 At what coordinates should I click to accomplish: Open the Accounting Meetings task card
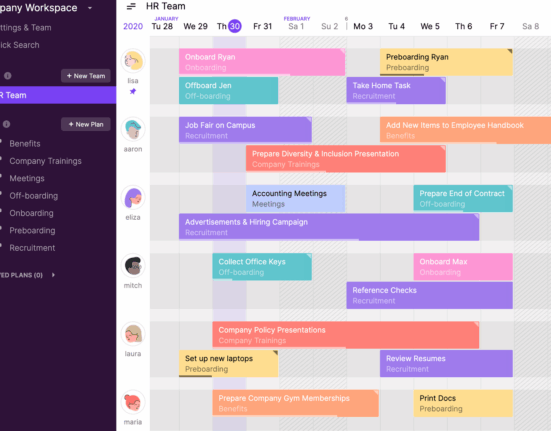[296, 198]
